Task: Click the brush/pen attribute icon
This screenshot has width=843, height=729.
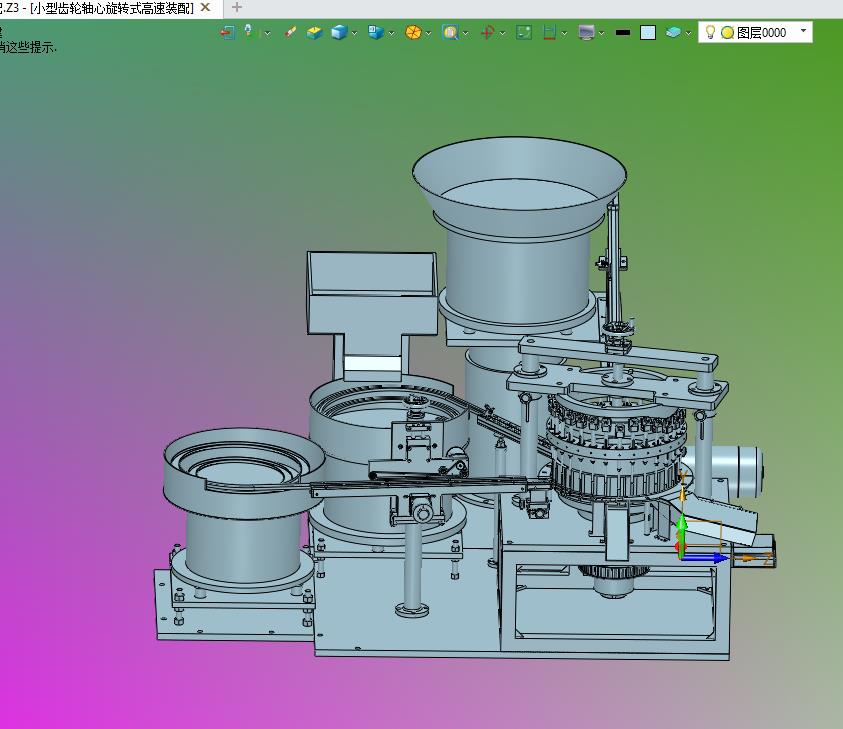Action: 290,32
